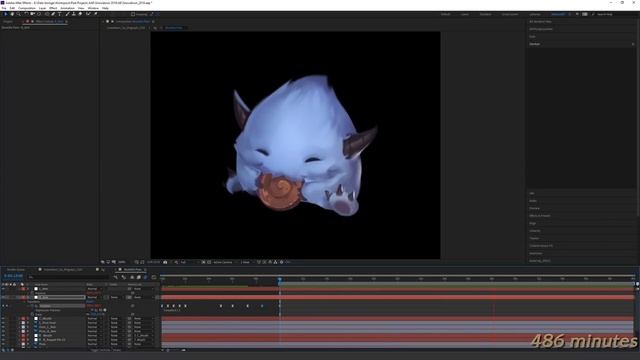Click the current time display in timeline
Screen dimensions: 640x360
13,276
